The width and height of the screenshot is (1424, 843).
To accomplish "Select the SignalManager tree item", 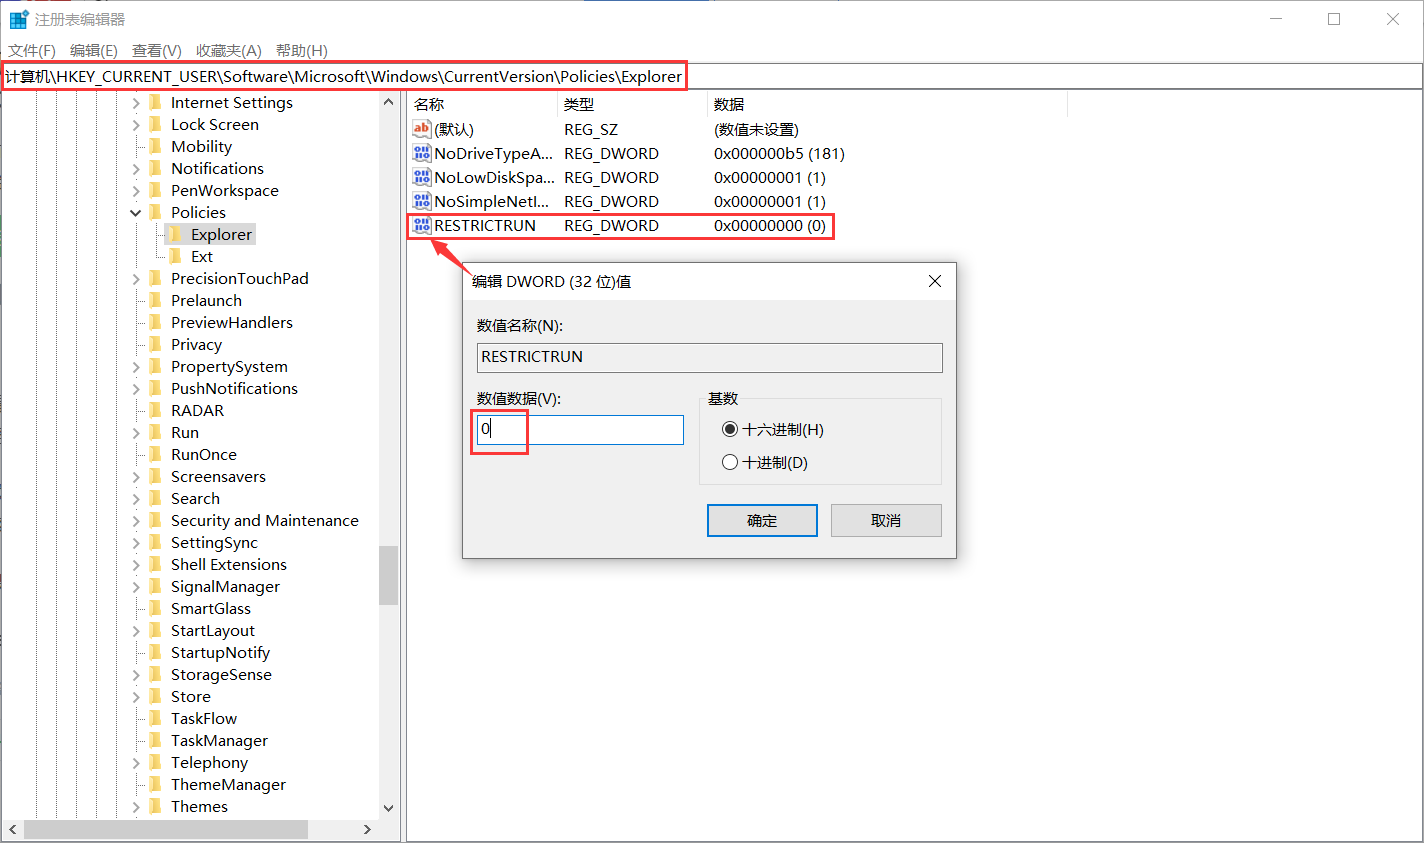I will tap(225, 586).
